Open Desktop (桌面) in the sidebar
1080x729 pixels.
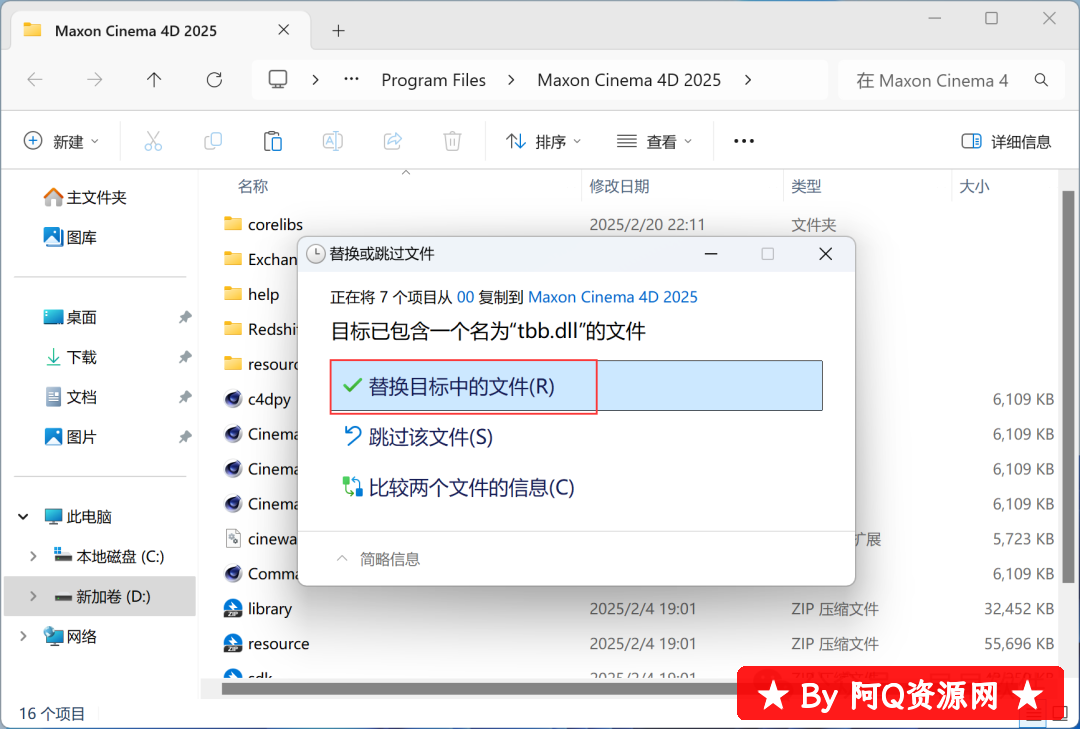pos(70,318)
